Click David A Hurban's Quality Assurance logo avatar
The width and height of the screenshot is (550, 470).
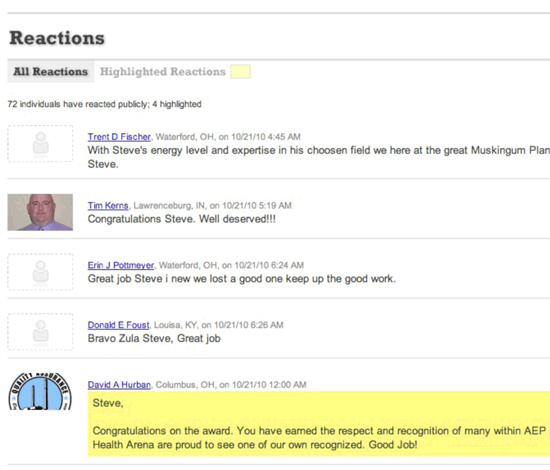click(40, 391)
